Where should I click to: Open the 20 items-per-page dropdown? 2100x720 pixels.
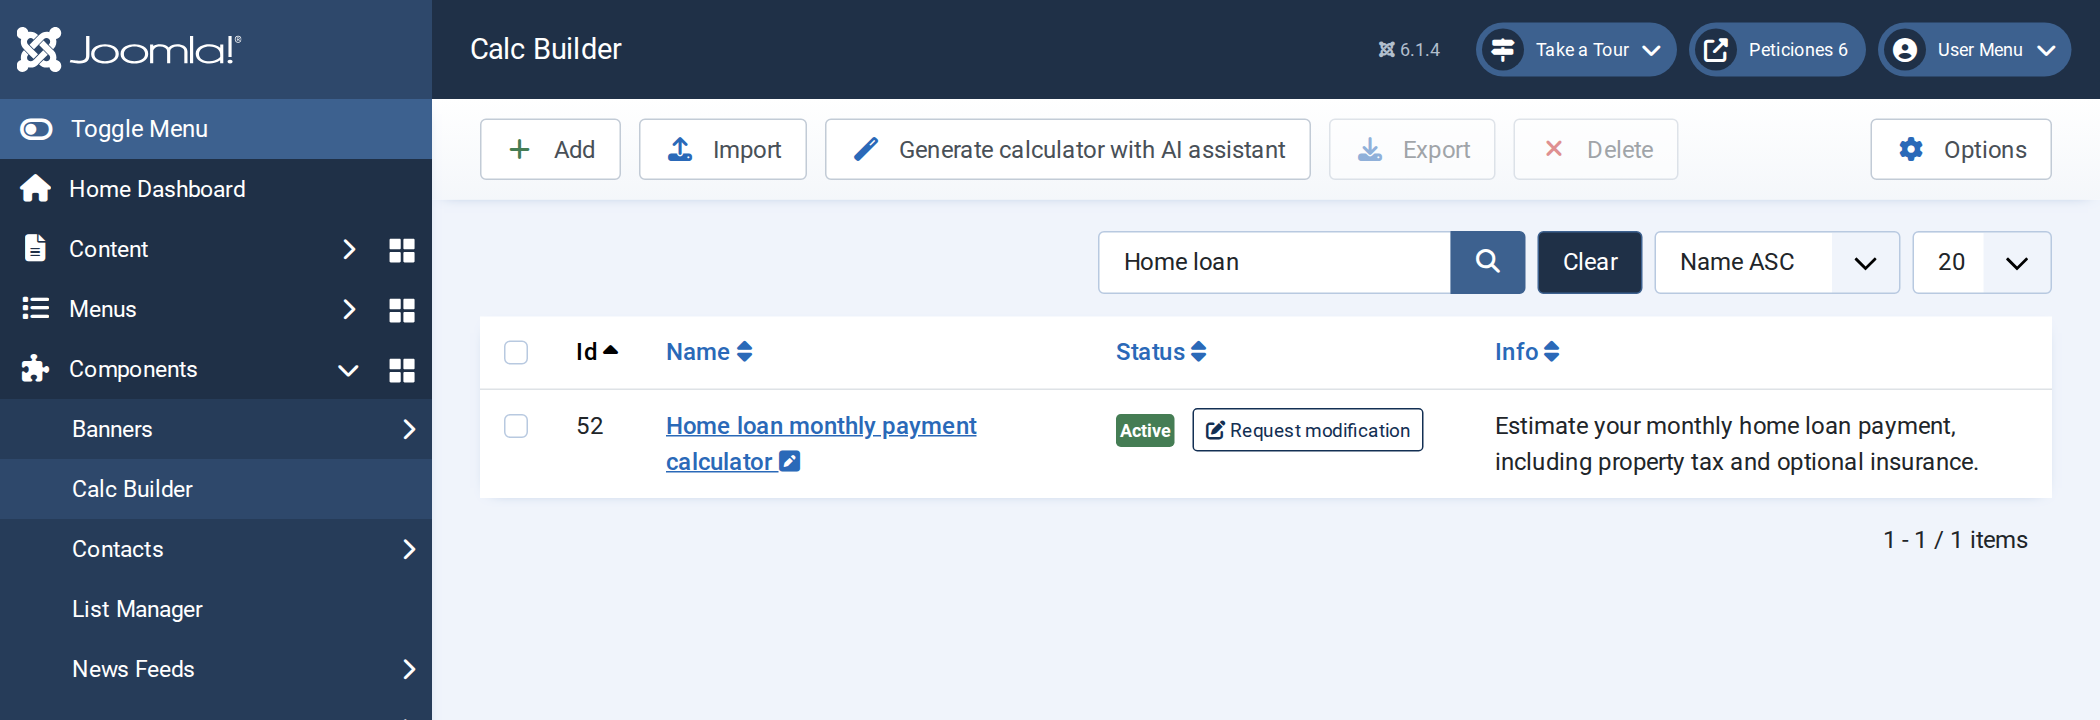coord(1982,262)
